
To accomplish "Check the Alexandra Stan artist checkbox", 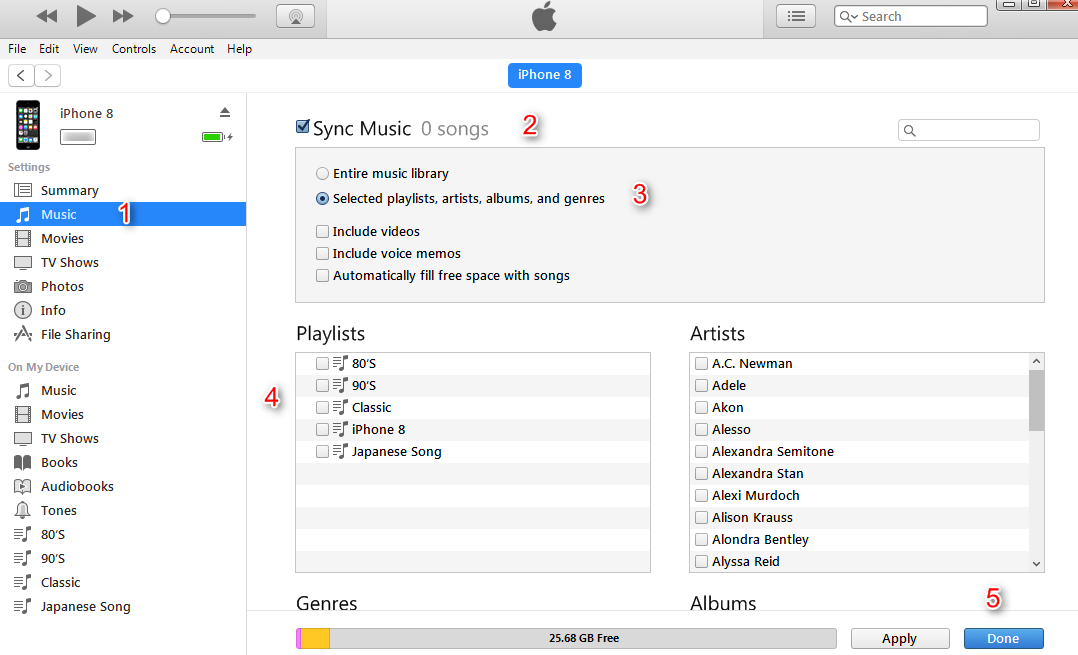I will click(701, 474).
